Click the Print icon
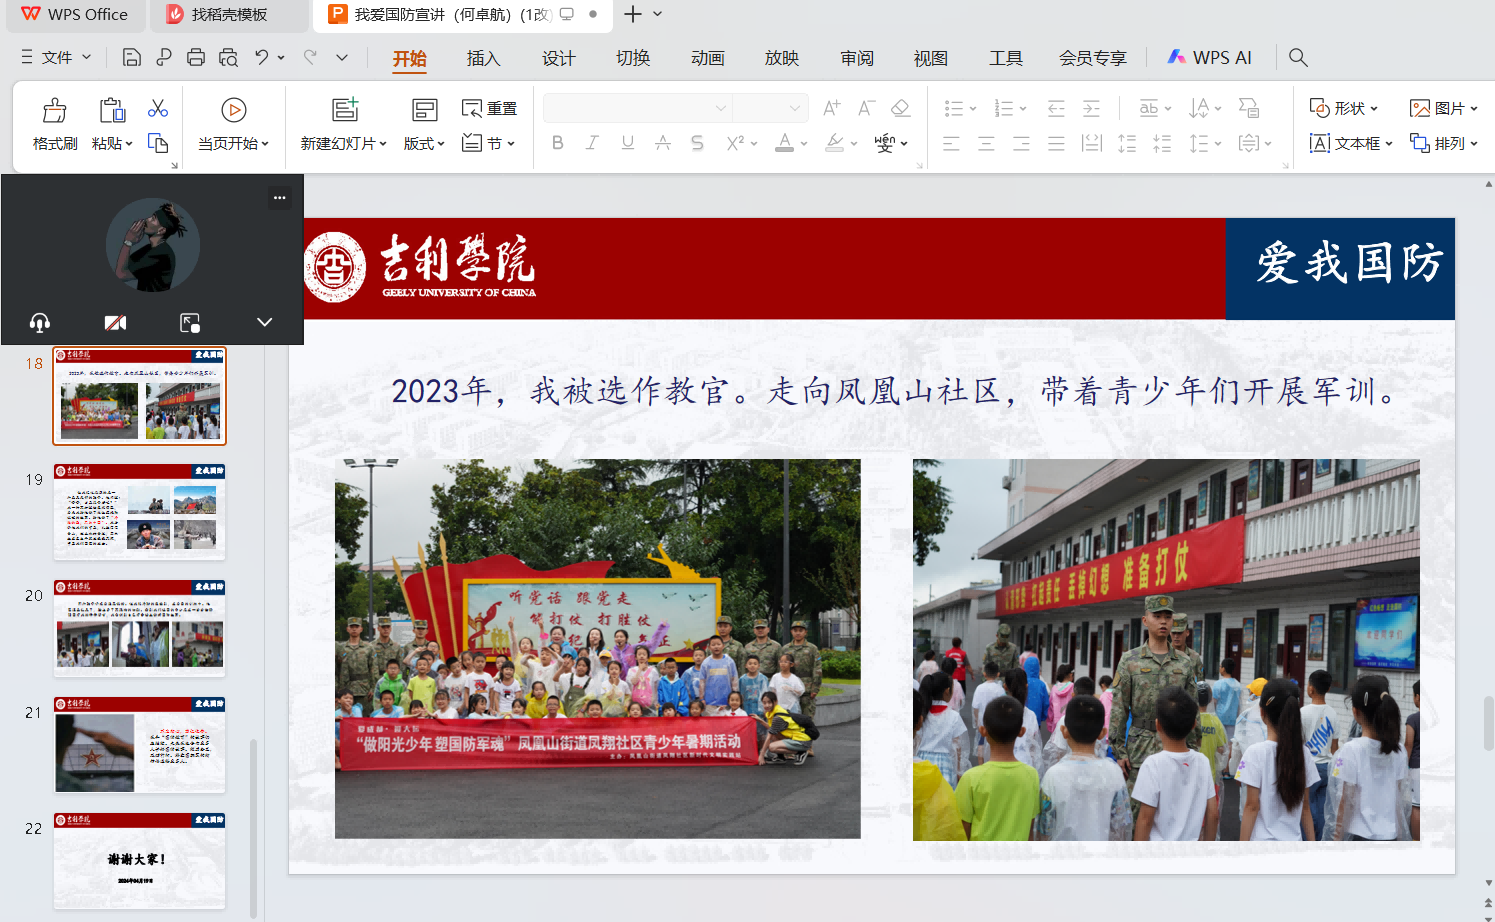This screenshot has width=1495, height=922. (x=196, y=57)
